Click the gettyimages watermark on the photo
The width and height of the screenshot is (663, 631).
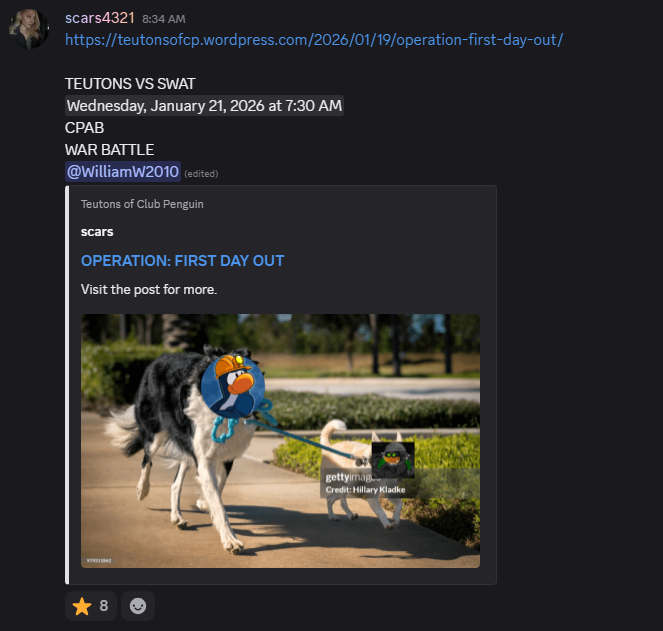(353, 477)
